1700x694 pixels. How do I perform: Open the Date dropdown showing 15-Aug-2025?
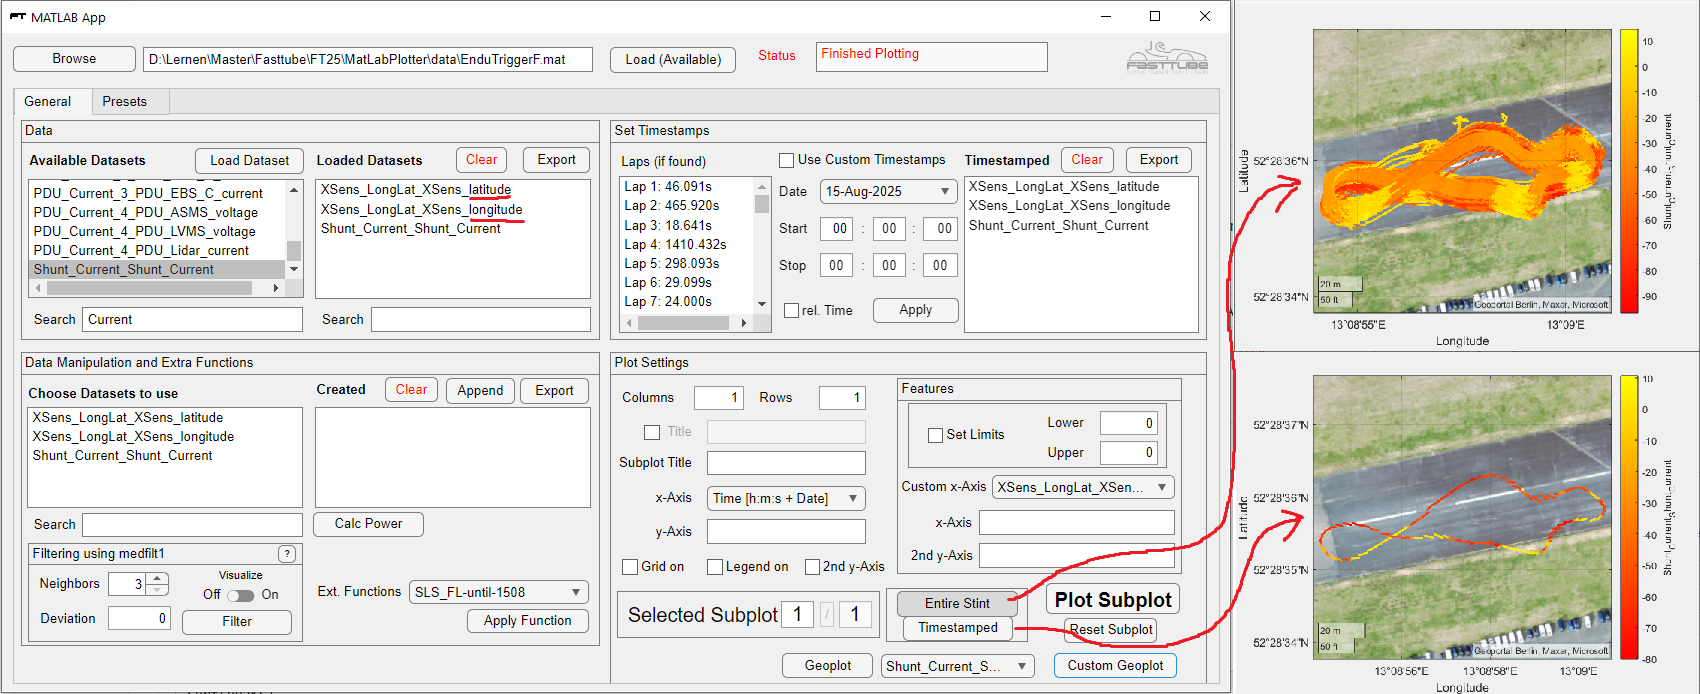(x=888, y=191)
